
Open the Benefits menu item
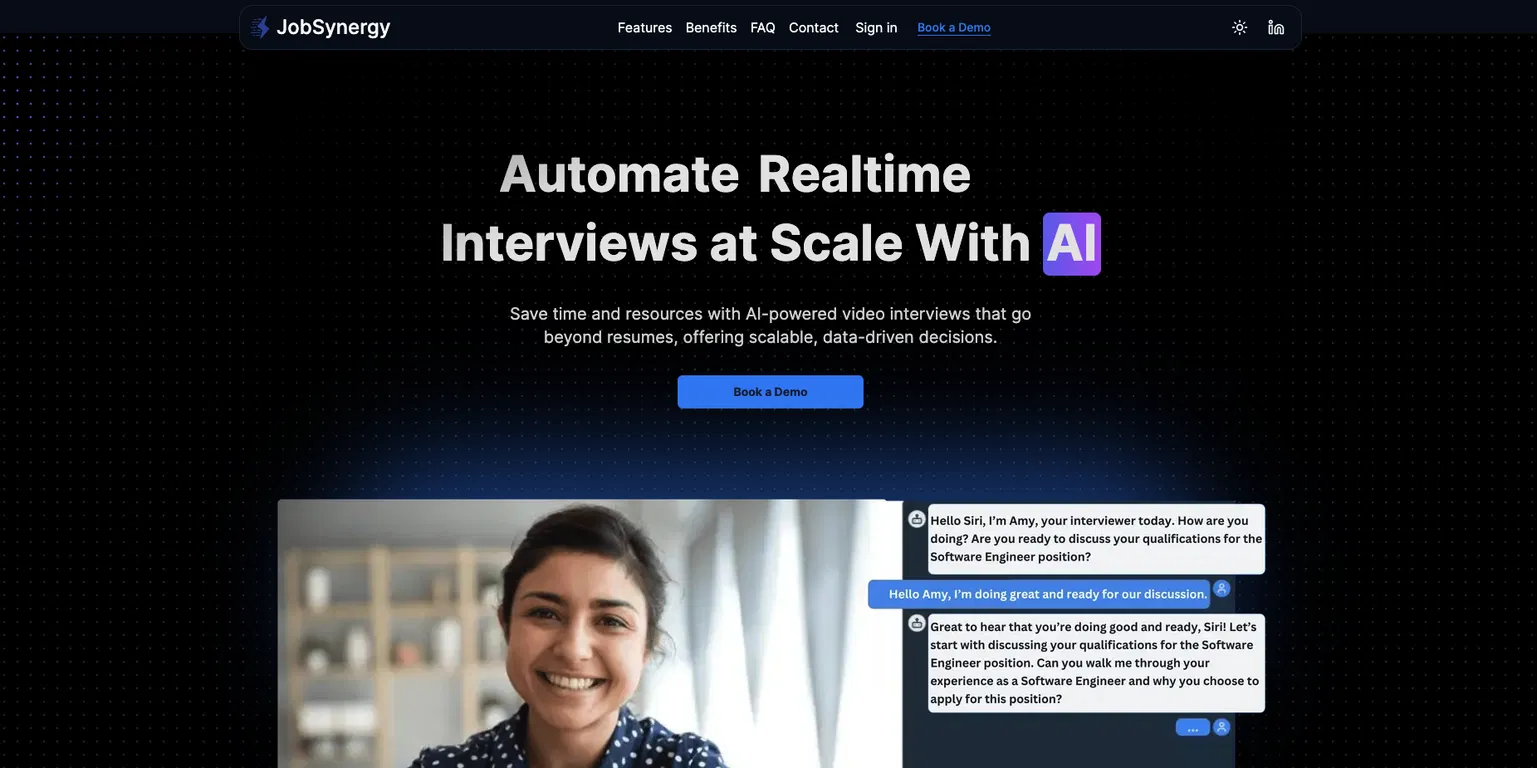pyautogui.click(x=711, y=27)
